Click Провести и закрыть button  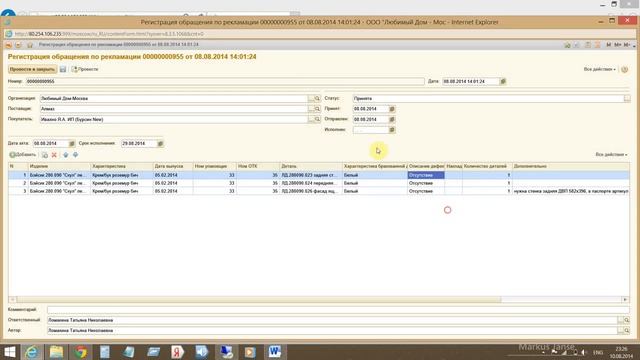click(x=32, y=69)
